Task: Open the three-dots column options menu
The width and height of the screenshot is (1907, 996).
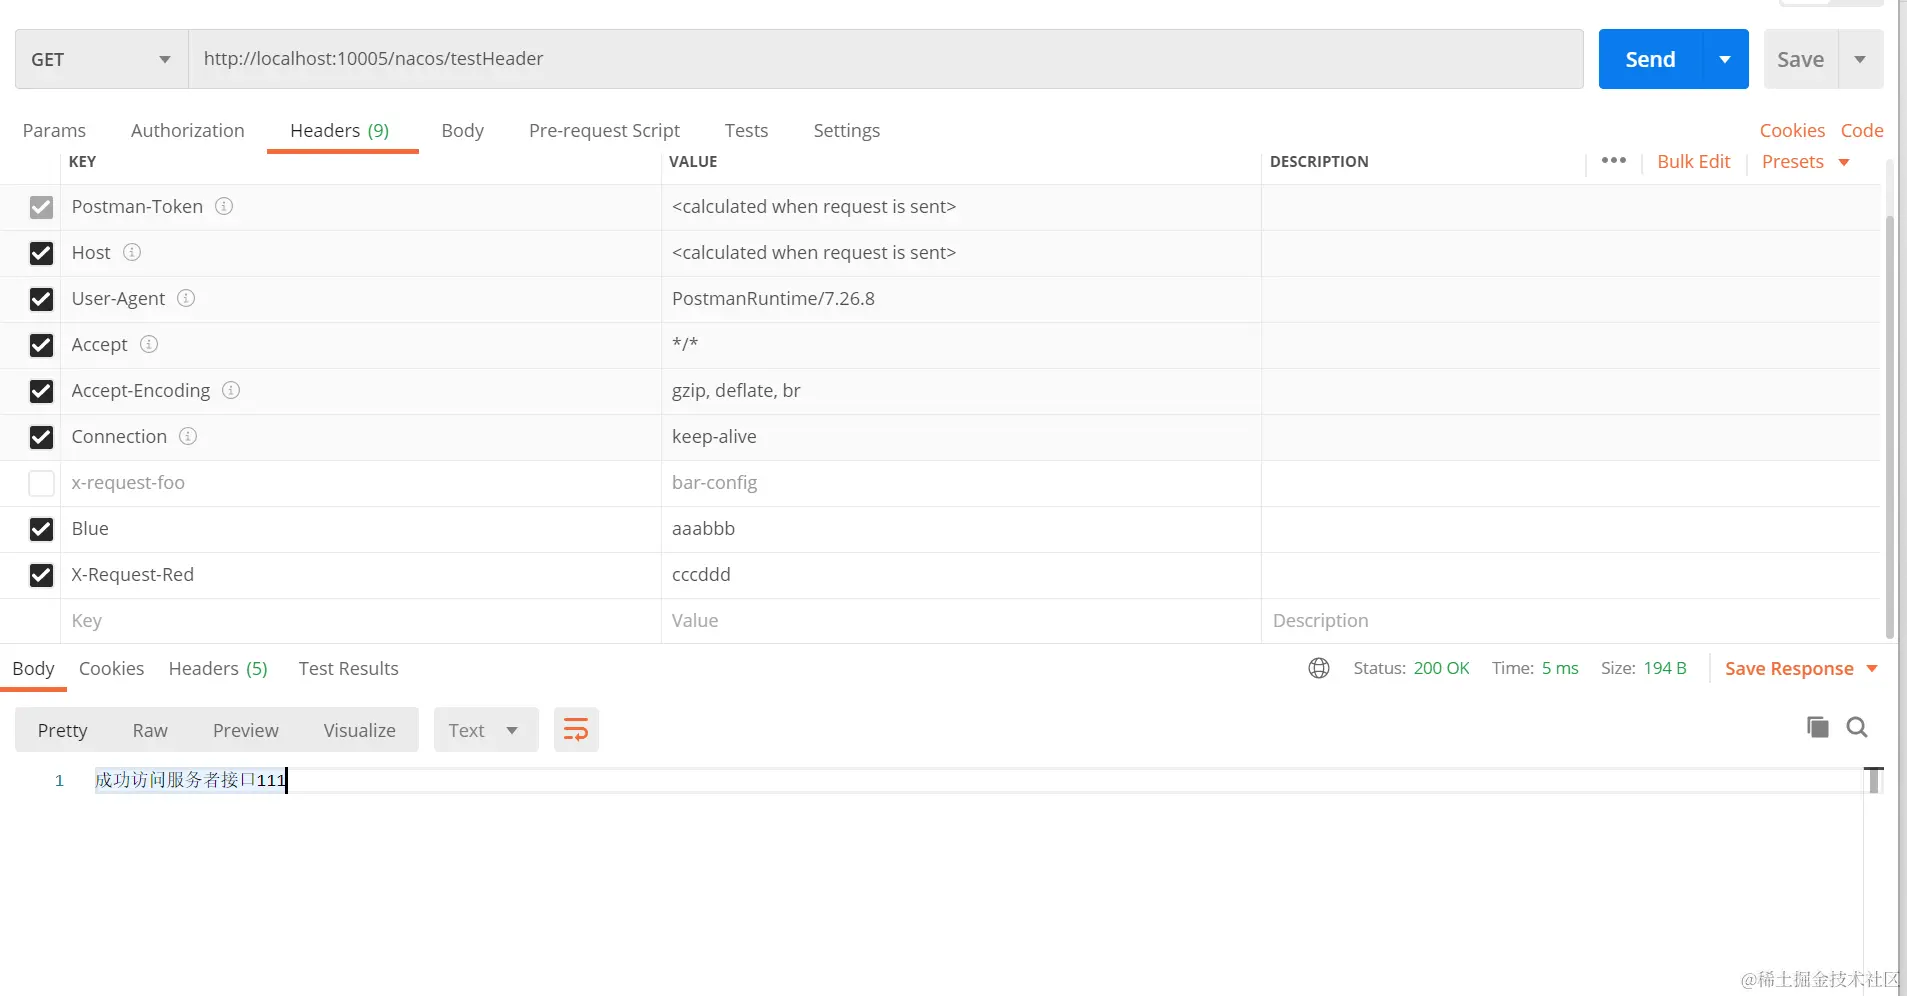Action: coord(1613,161)
